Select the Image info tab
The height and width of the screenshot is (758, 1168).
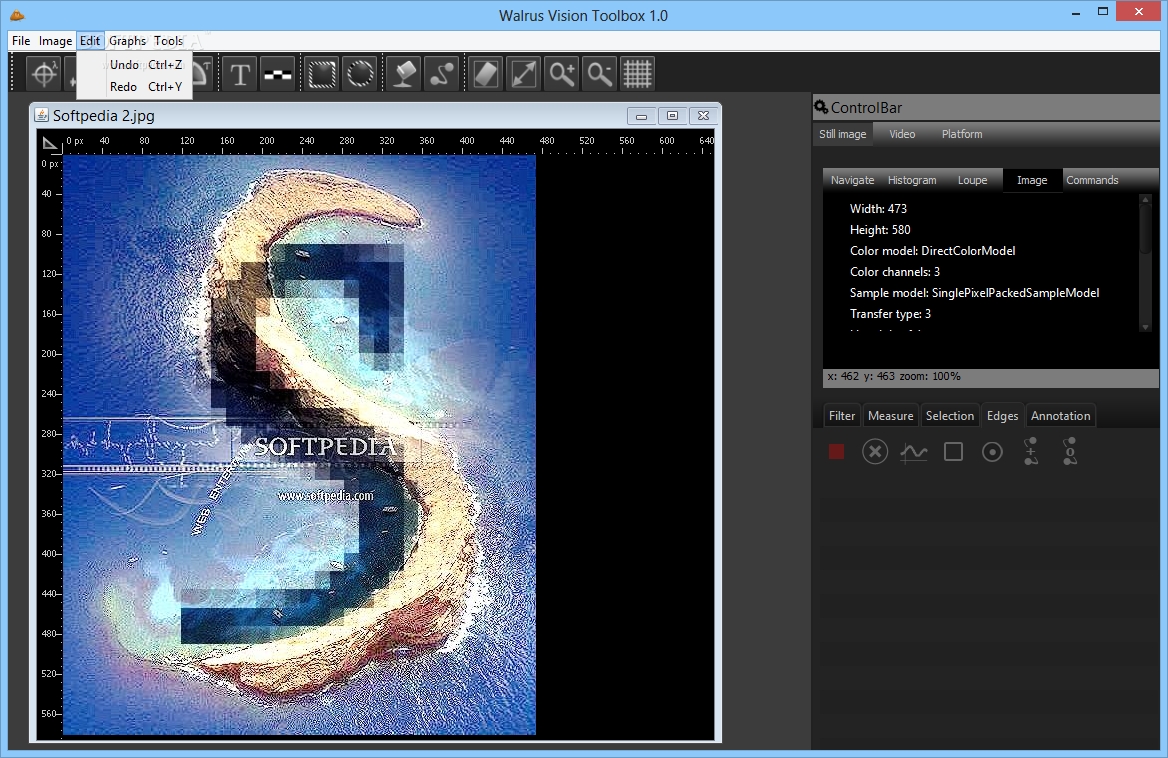click(x=1032, y=180)
